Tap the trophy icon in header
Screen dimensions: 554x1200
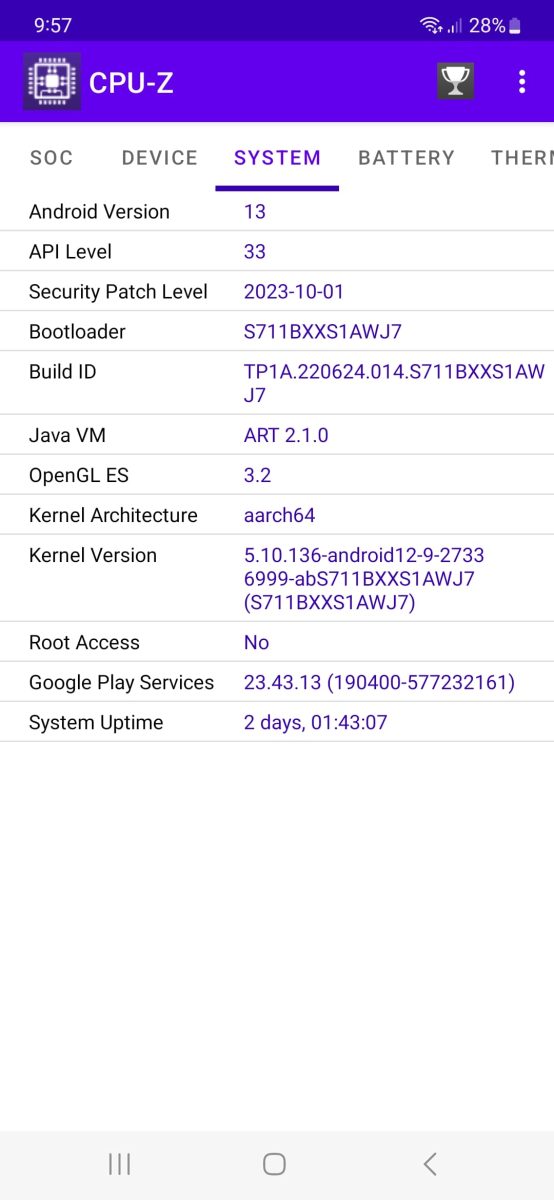tap(455, 82)
